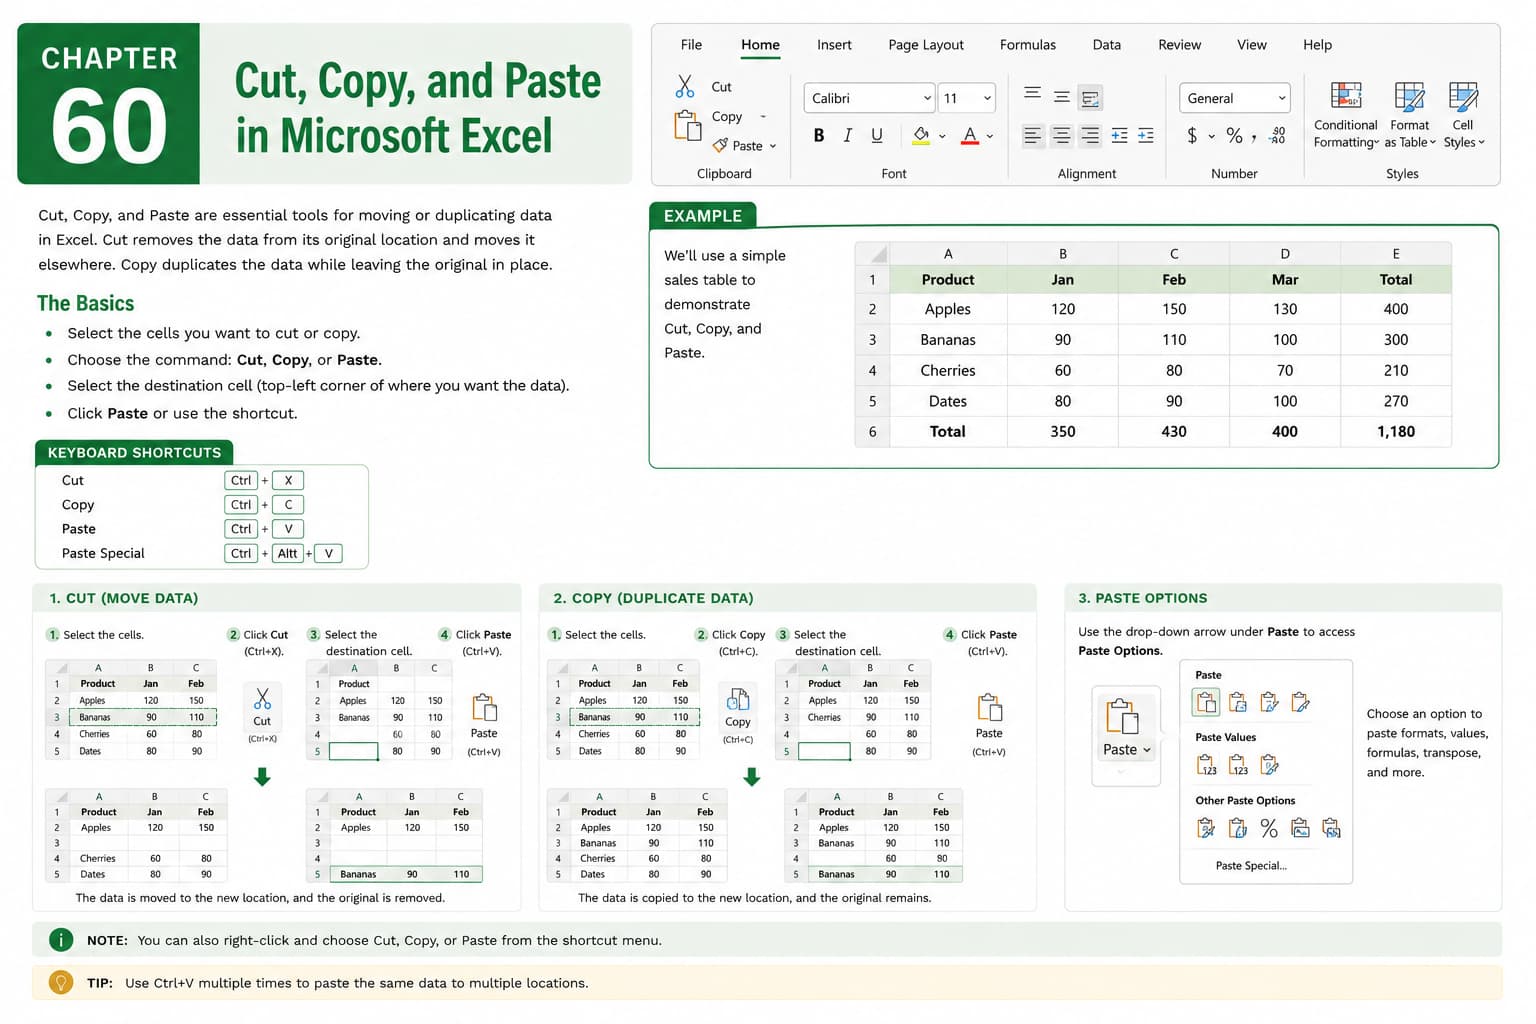Click the yellow fill color bucket
The image size is (1536, 1024).
pyautogui.click(x=921, y=135)
